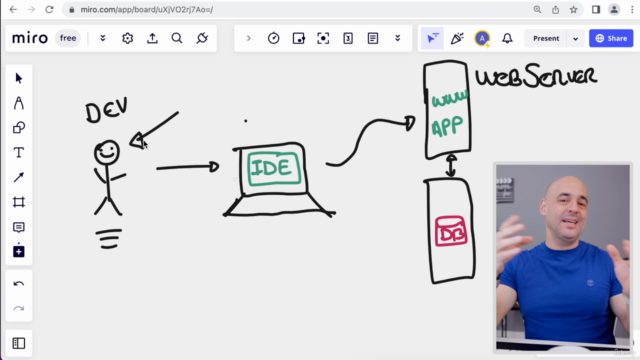Click the blue Share button

point(611,38)
